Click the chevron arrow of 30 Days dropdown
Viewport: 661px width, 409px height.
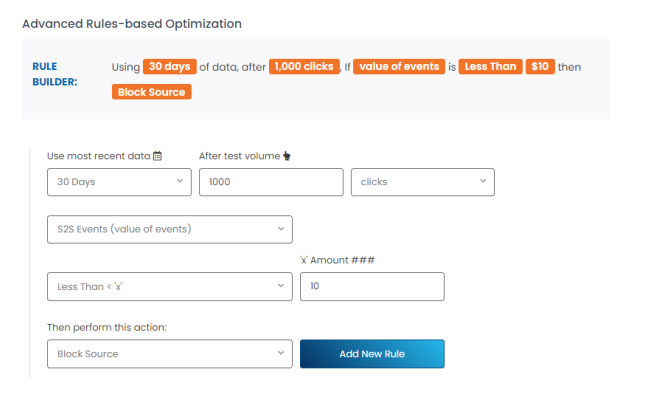(180, 181)
